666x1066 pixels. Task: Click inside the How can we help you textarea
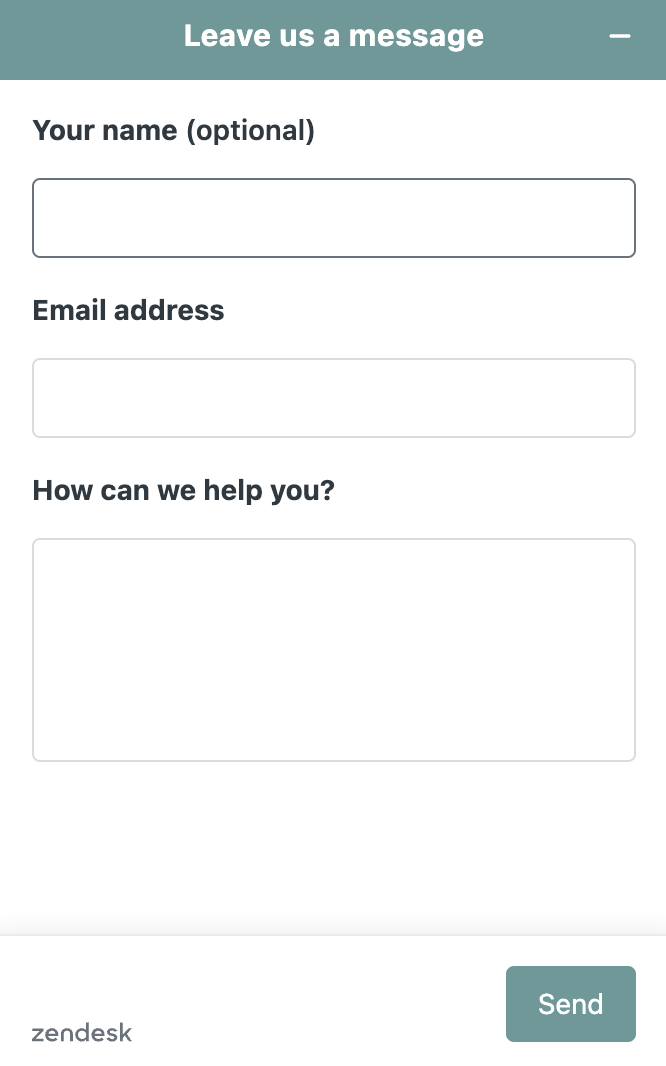point(334,650)
